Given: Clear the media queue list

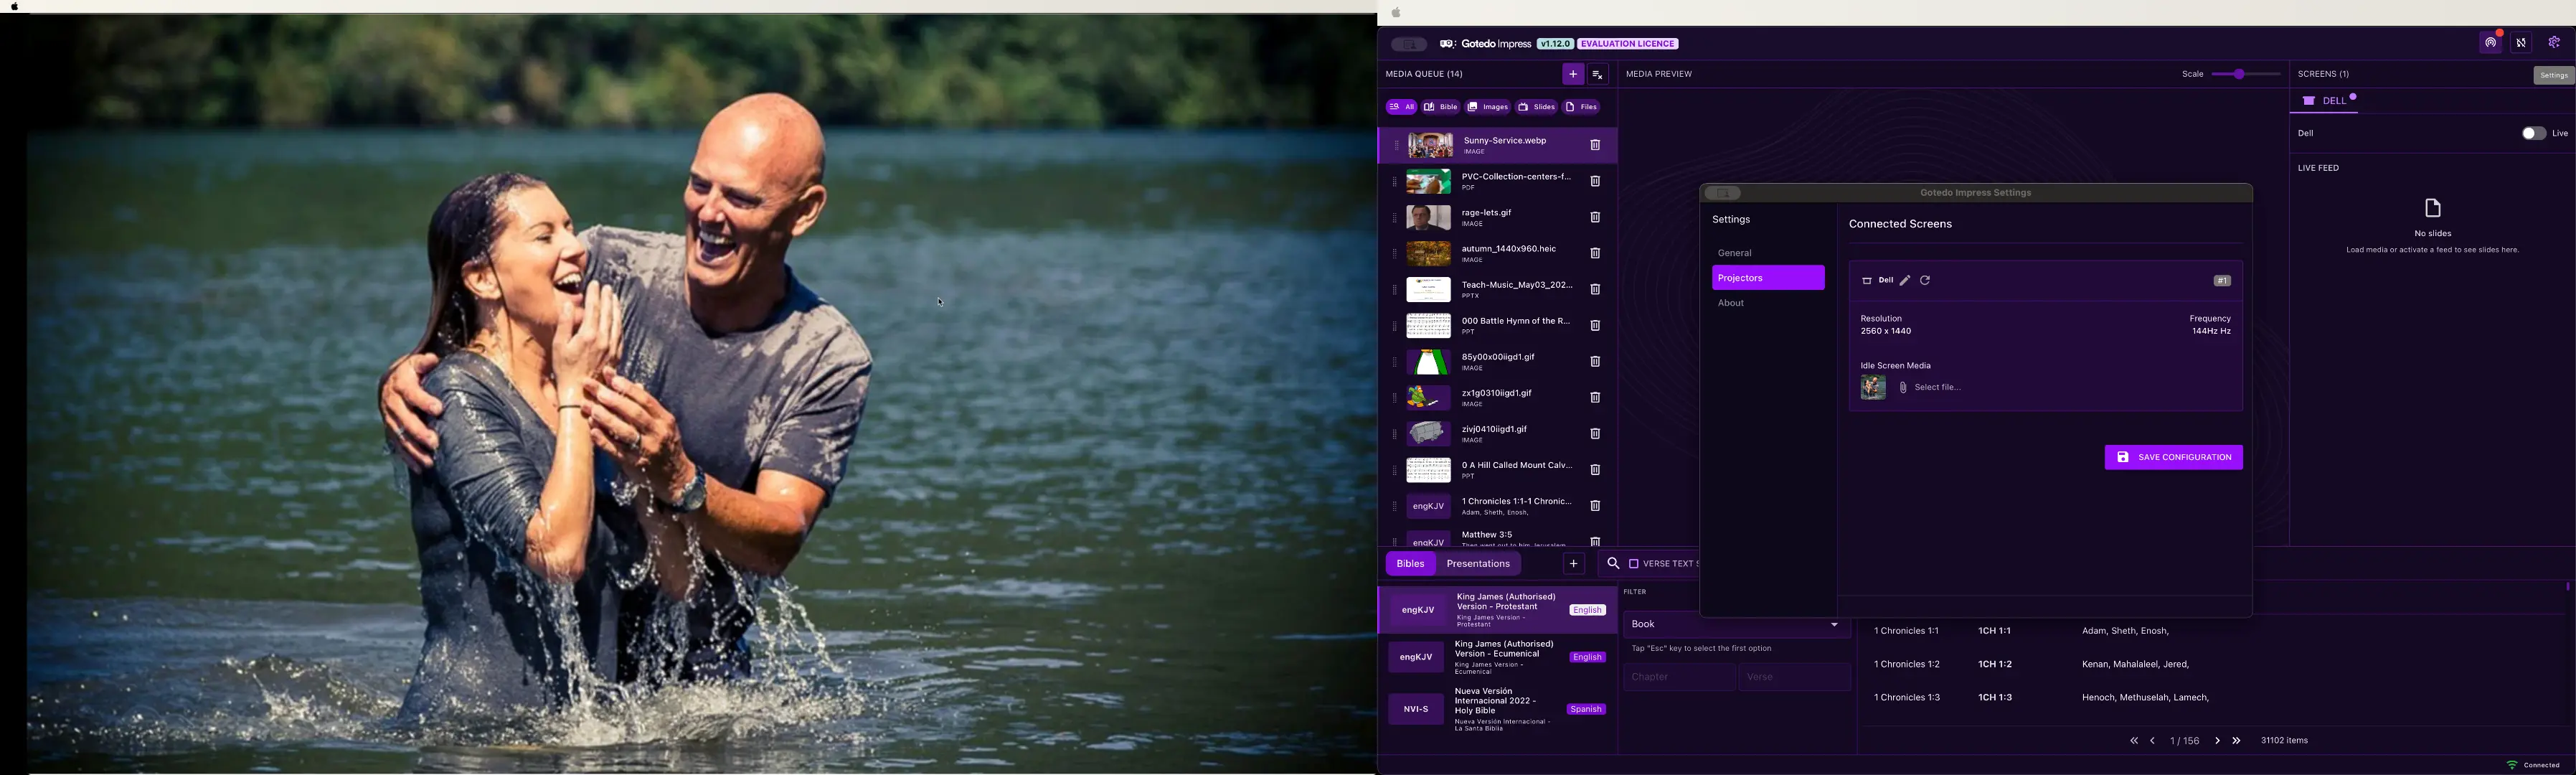Looking at the screenshot, I should tap(1598, 75).
